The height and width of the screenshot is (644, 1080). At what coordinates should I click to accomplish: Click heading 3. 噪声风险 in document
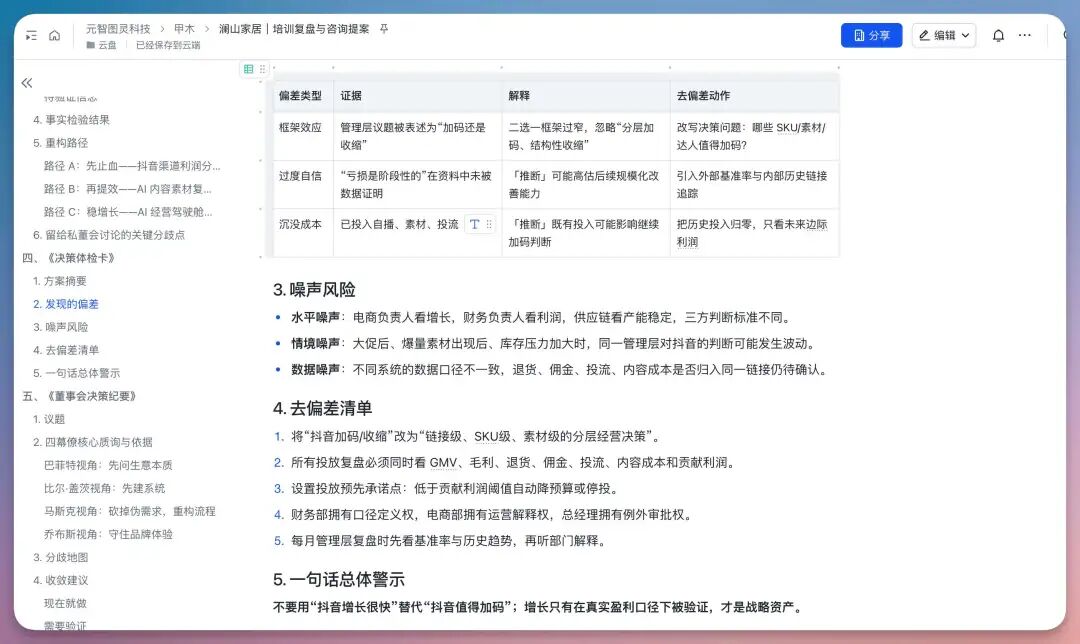click(x=314, y=290)
